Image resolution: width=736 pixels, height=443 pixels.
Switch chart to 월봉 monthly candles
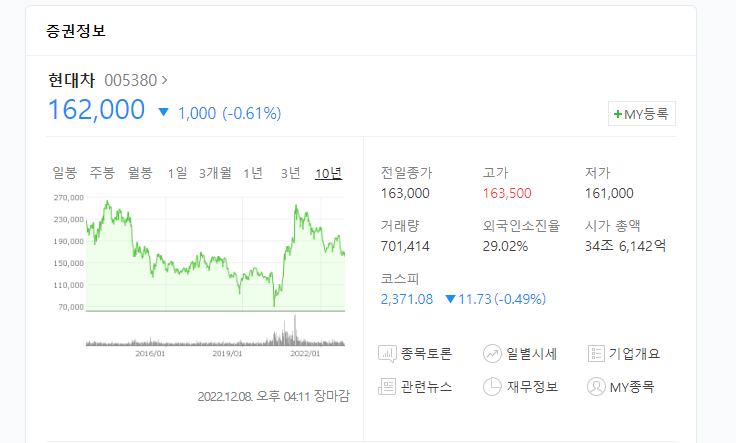coord(140,173)
